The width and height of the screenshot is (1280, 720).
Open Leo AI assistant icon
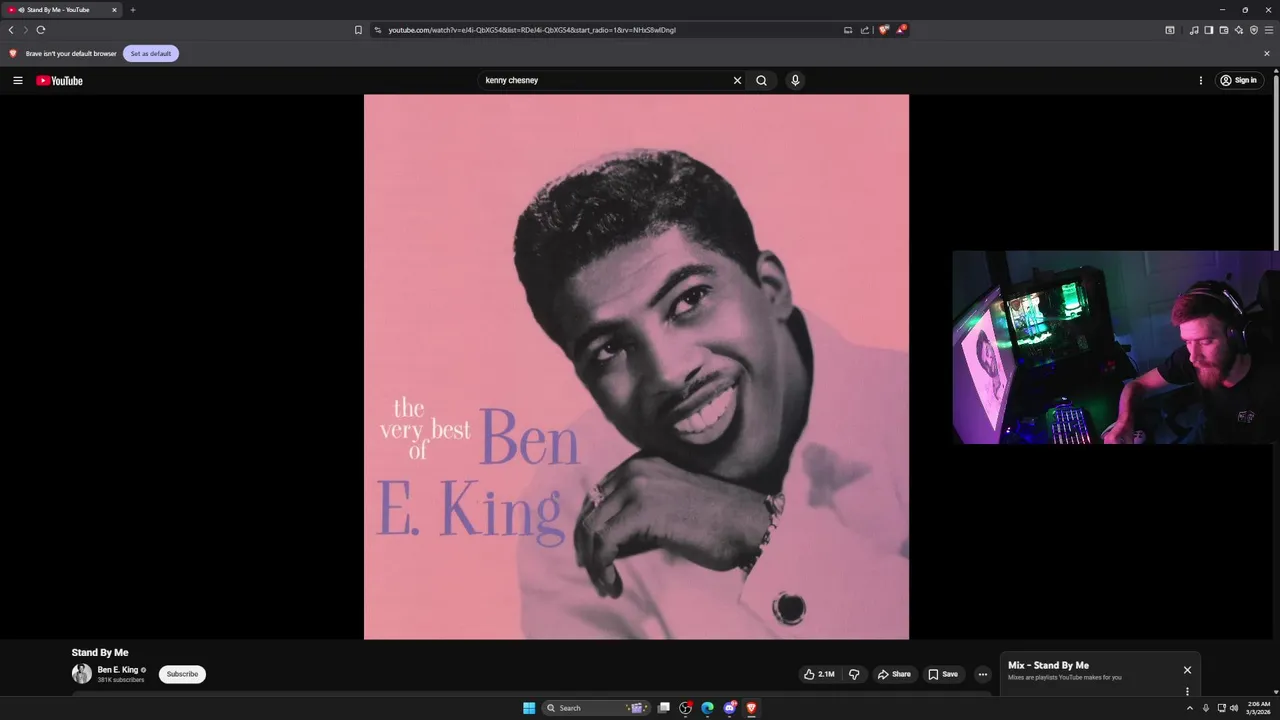(x=1239, y=30)
